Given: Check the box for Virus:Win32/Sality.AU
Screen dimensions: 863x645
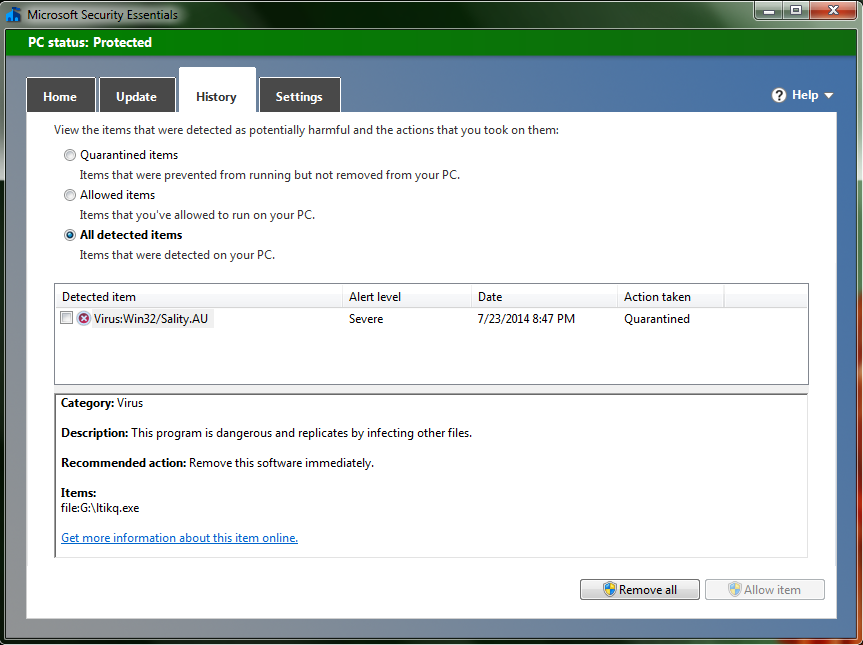Looking at the screenshot, I should click(x=67, y=318).
